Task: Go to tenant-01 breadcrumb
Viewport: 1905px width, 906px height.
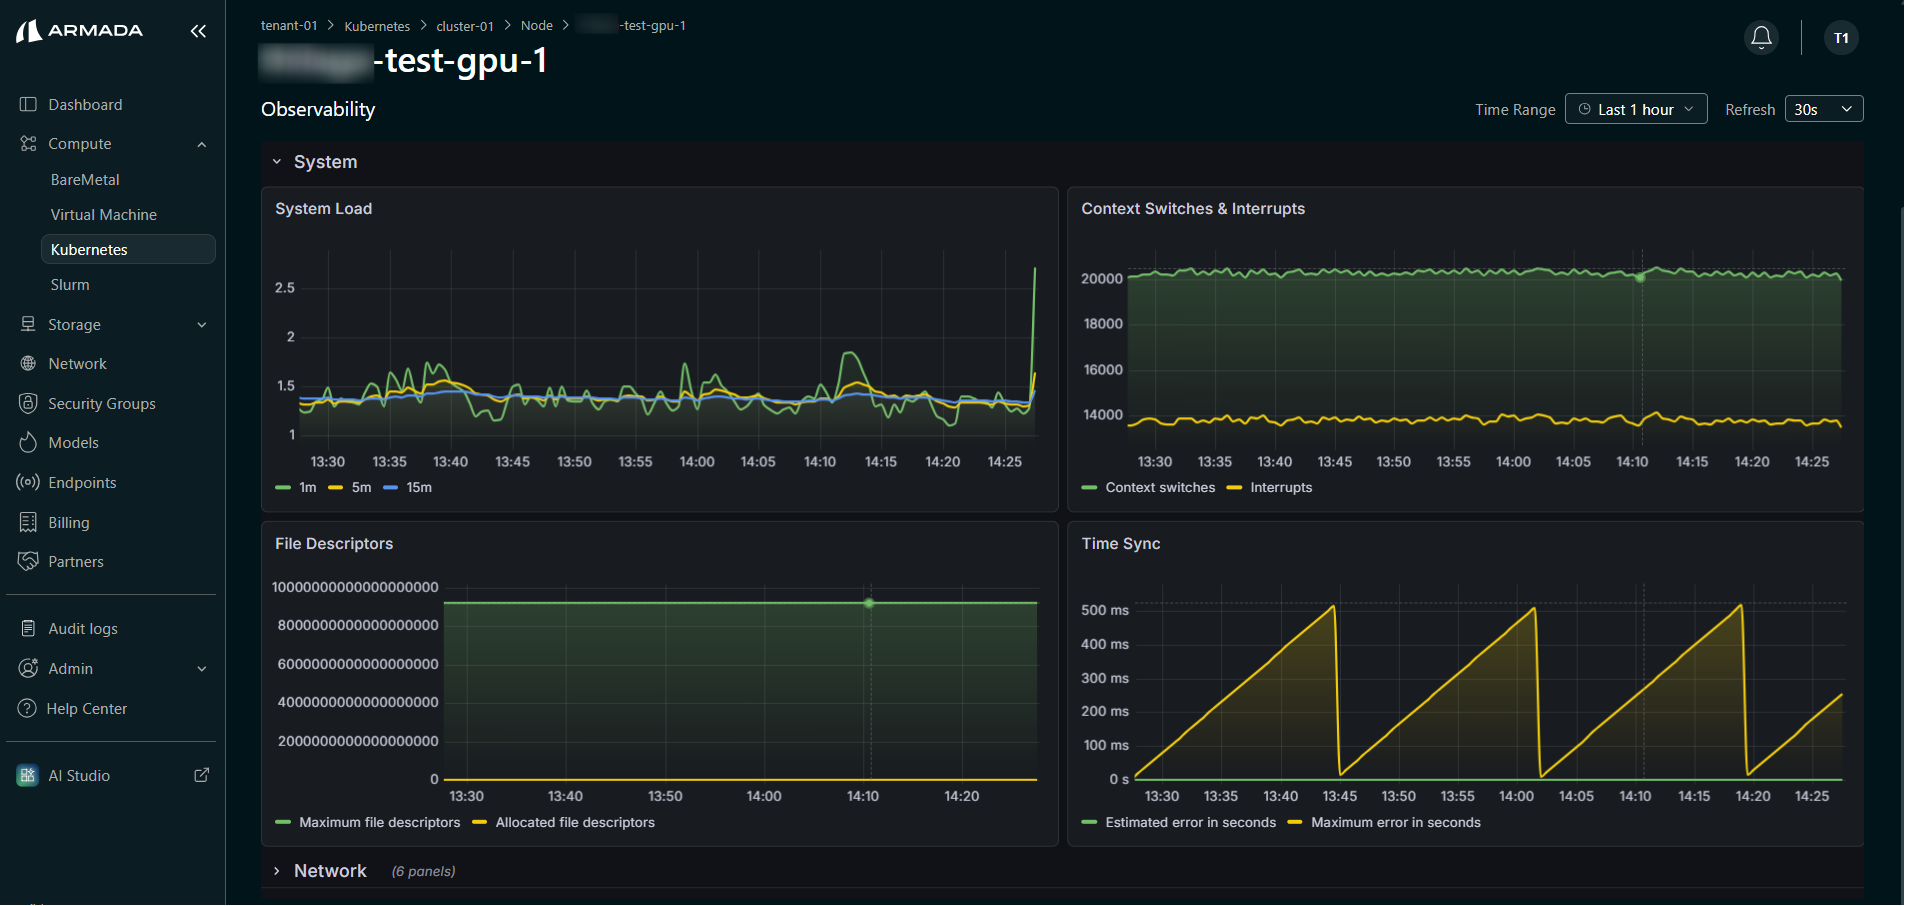Action: tap(289, 25)
